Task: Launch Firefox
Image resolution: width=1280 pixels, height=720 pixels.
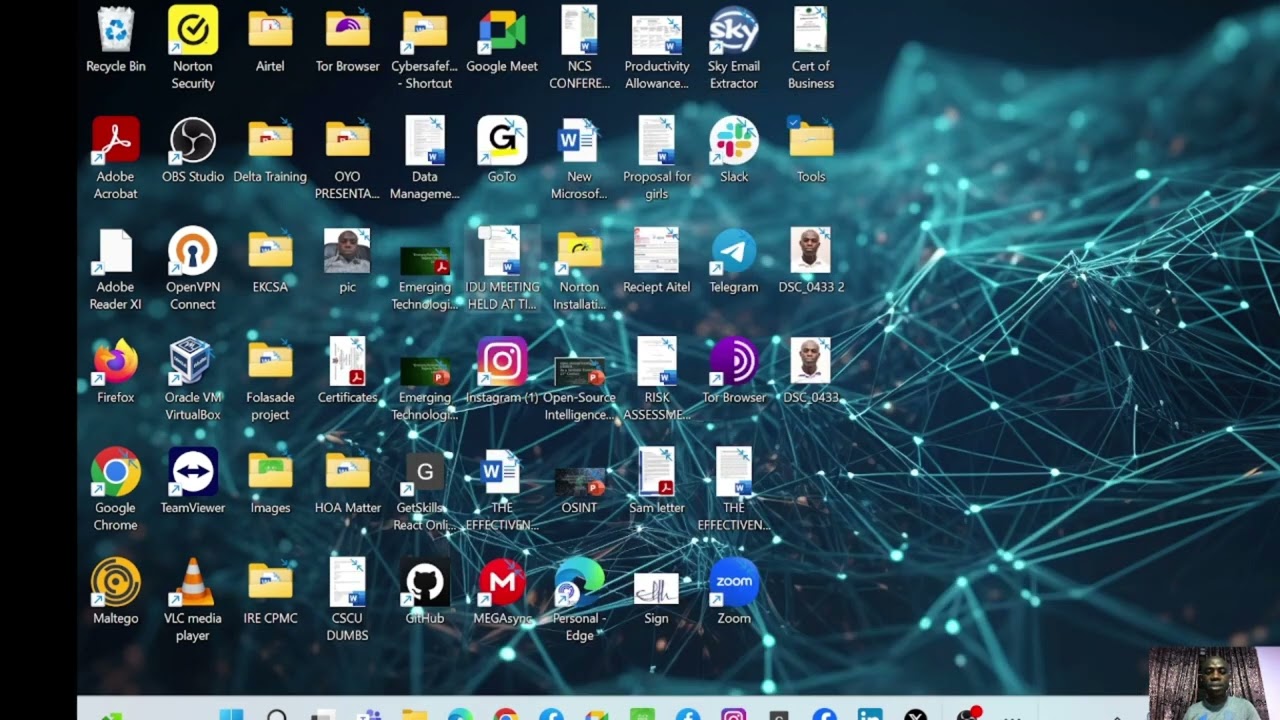Action: (x=116, y=361)
